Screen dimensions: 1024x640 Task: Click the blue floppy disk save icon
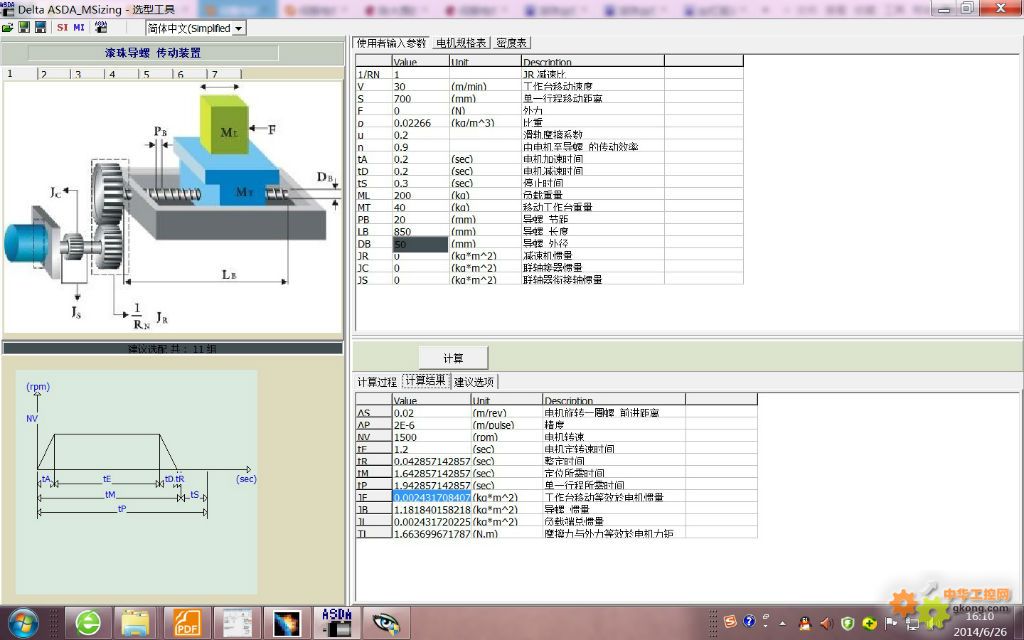(40, 27)
